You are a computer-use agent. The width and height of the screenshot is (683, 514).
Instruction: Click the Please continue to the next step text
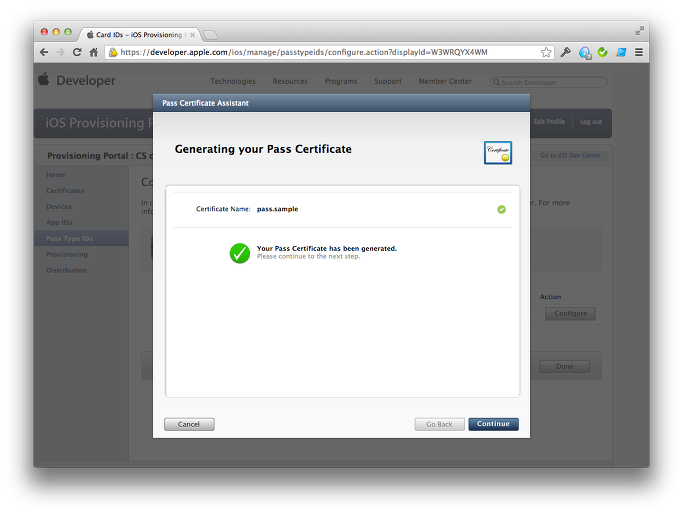308,257
